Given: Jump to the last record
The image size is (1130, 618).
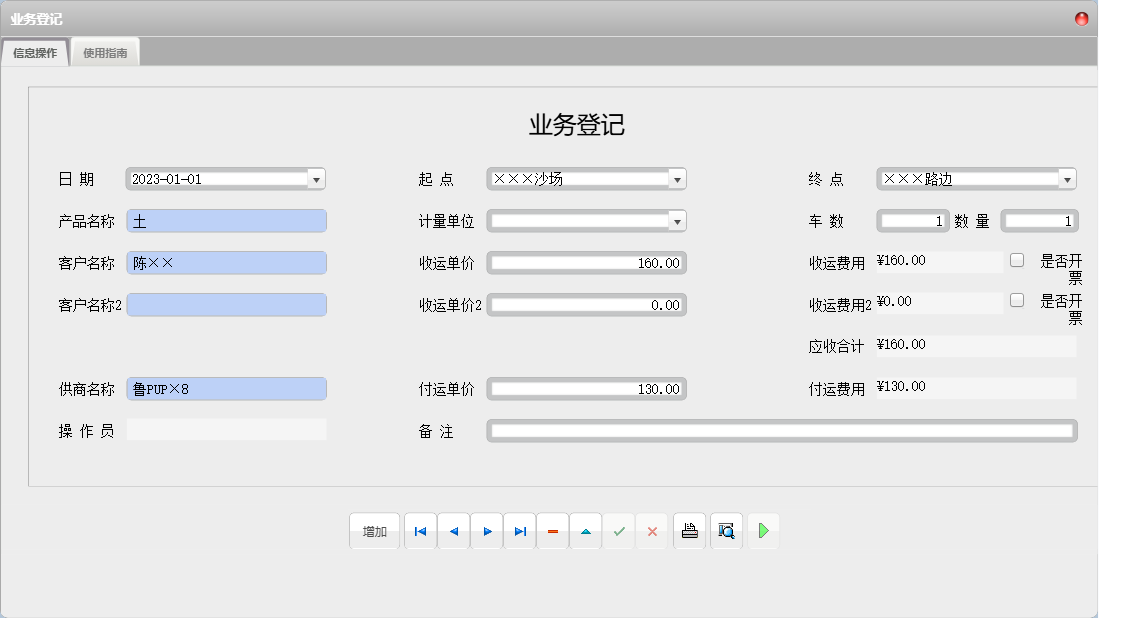Looking at the screenshot, I should [x=519, y=531].
